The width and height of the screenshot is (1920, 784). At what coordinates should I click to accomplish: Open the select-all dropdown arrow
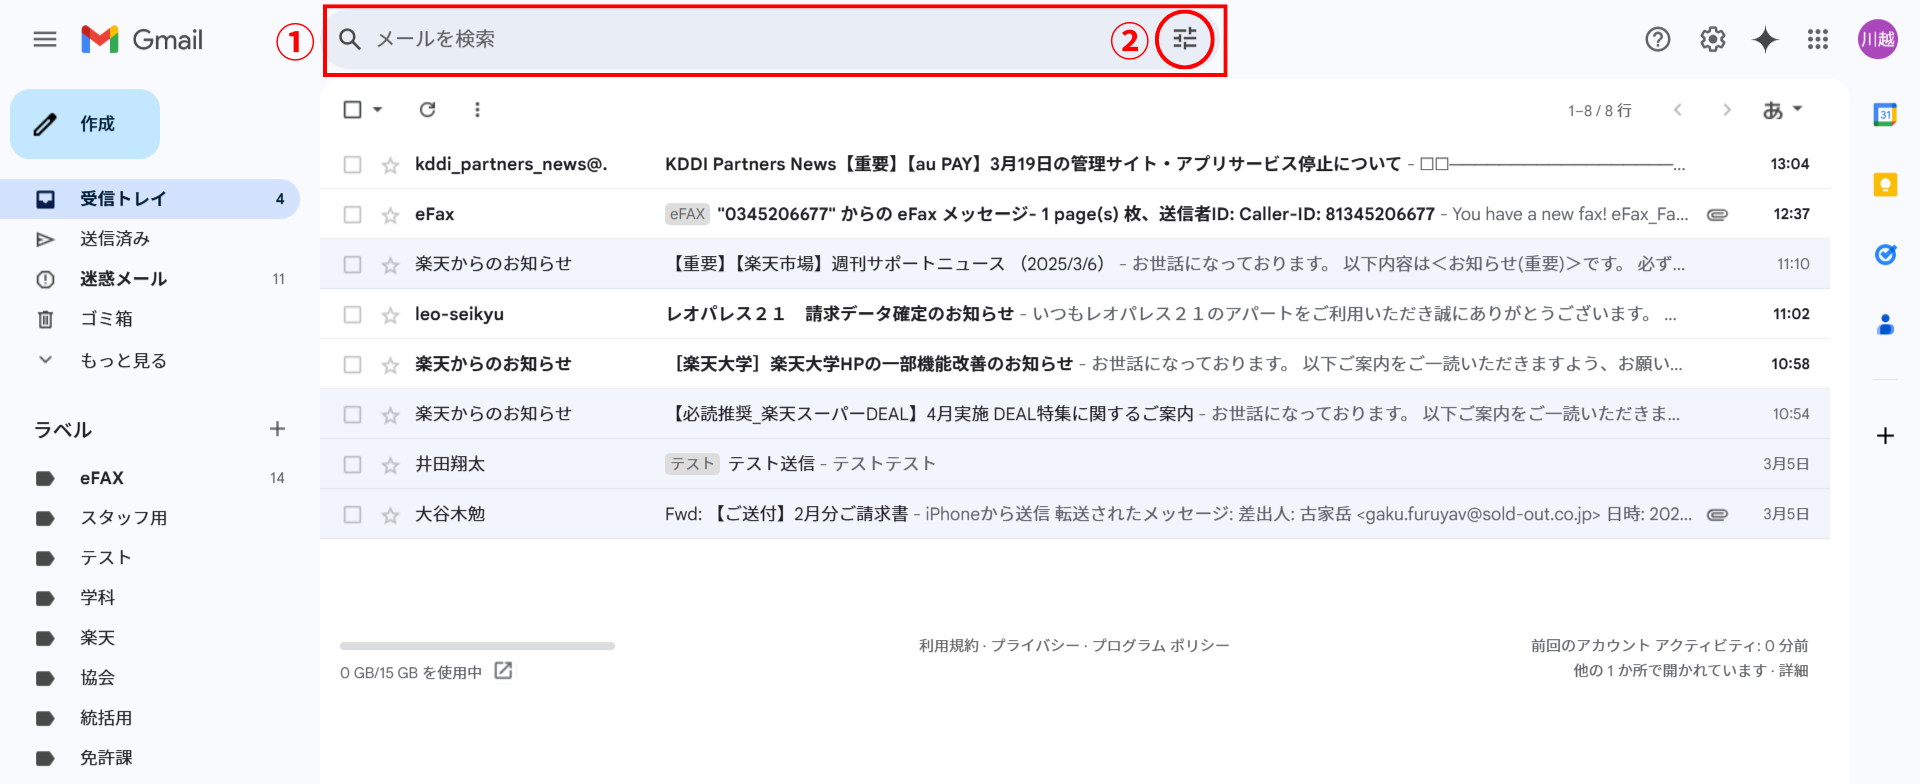tap(378, 110)
